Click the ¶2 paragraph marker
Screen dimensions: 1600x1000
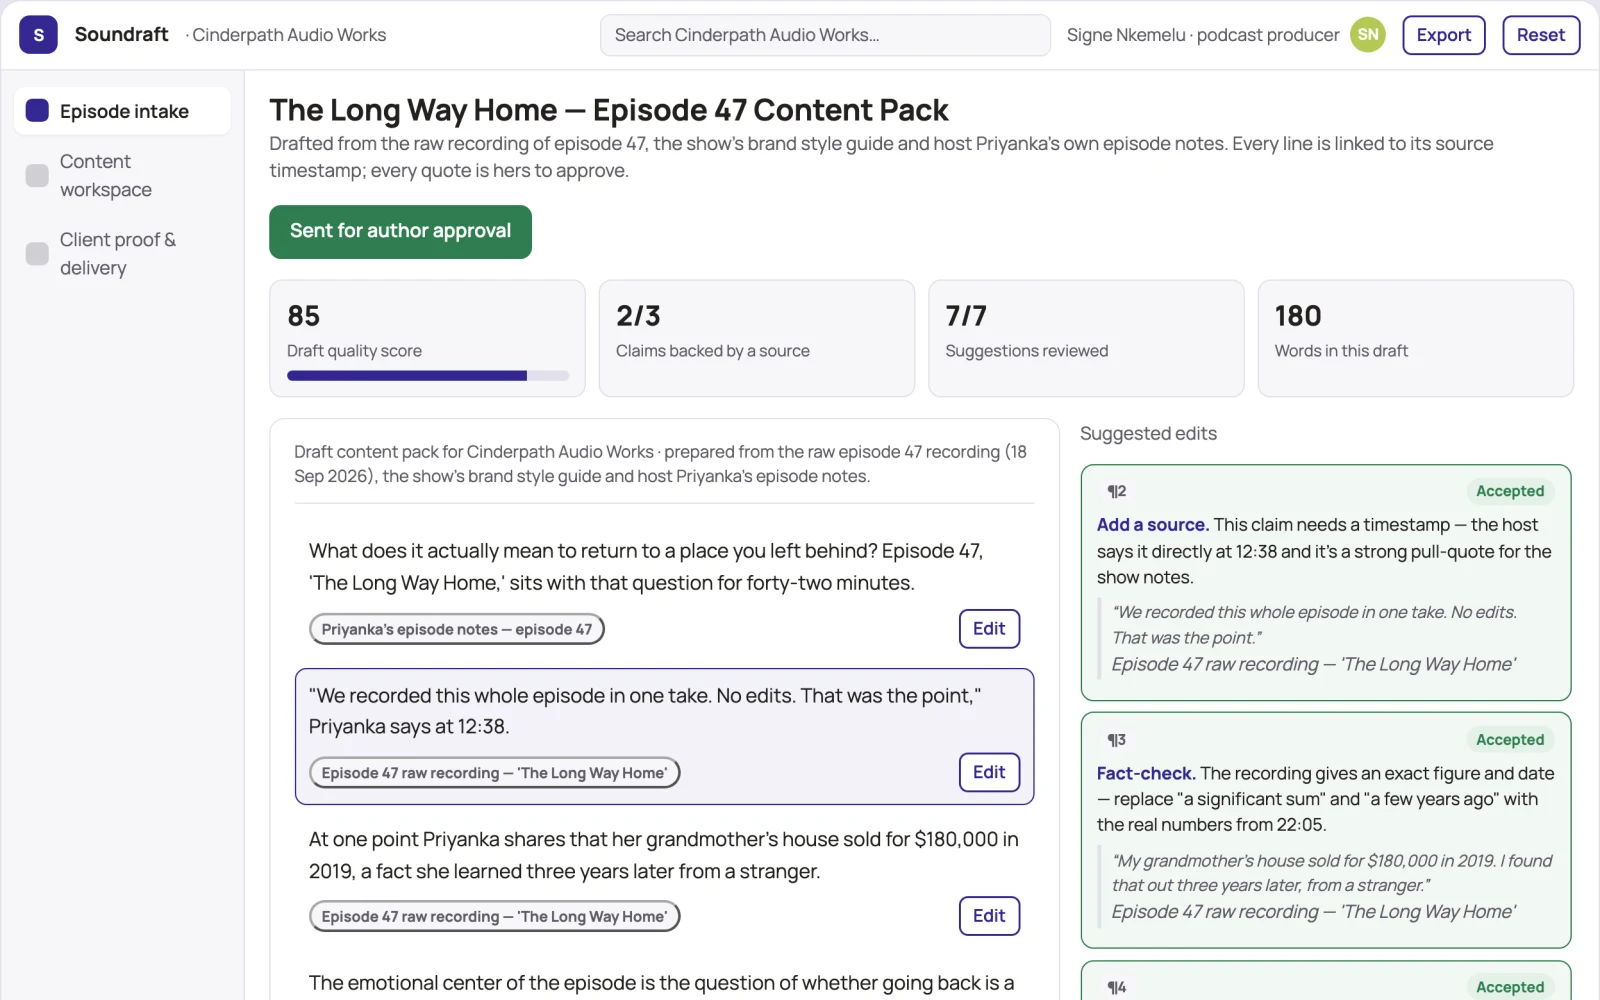pos(1116,491)
